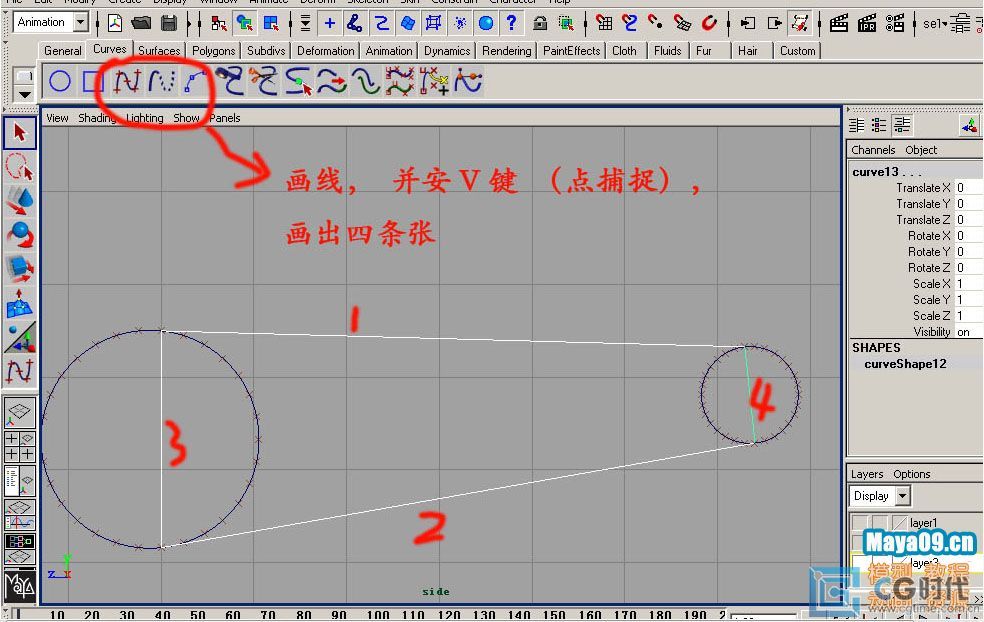Open the viewport Shading menu
This screenshot has height=622, width=984.
tap(97, 118)
